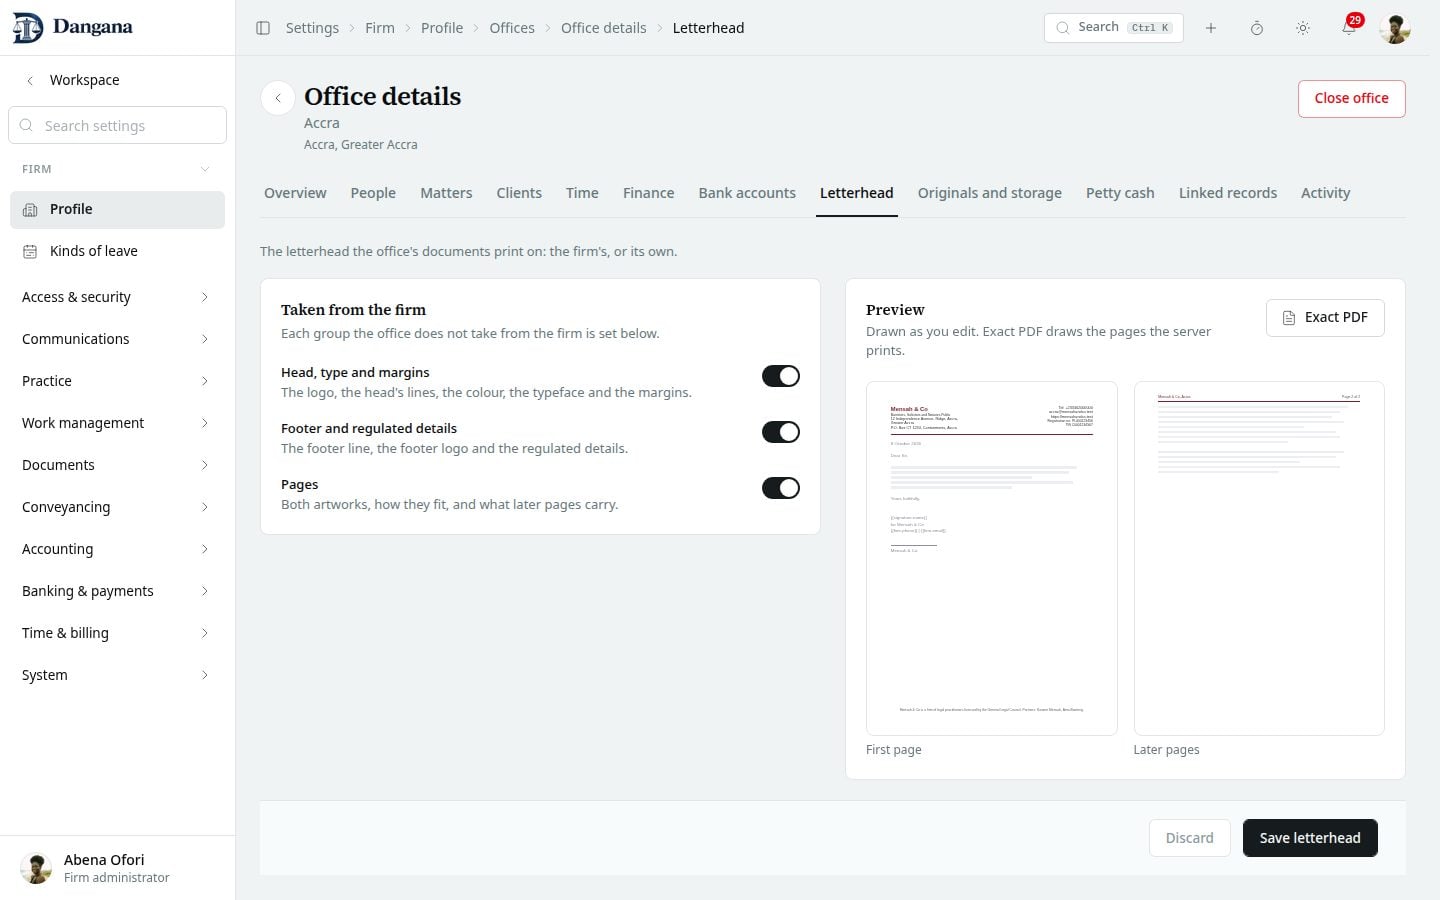Click the back chevron next to Workspace
The height and width of the screenshot is (900, 1440).
30,80
